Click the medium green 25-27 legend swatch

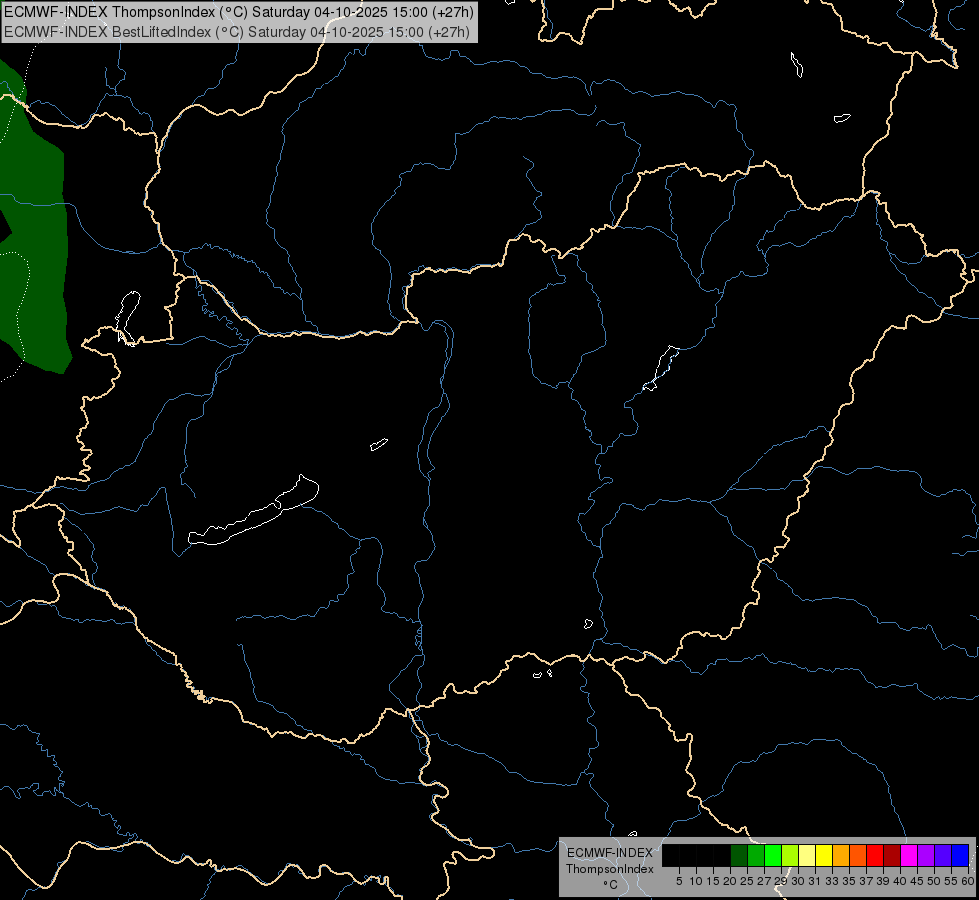point(756,855)
